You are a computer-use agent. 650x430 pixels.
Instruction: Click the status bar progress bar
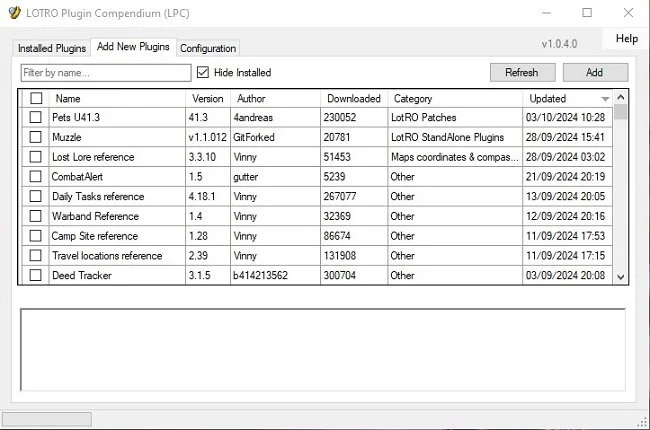click(x=47, y=419)
